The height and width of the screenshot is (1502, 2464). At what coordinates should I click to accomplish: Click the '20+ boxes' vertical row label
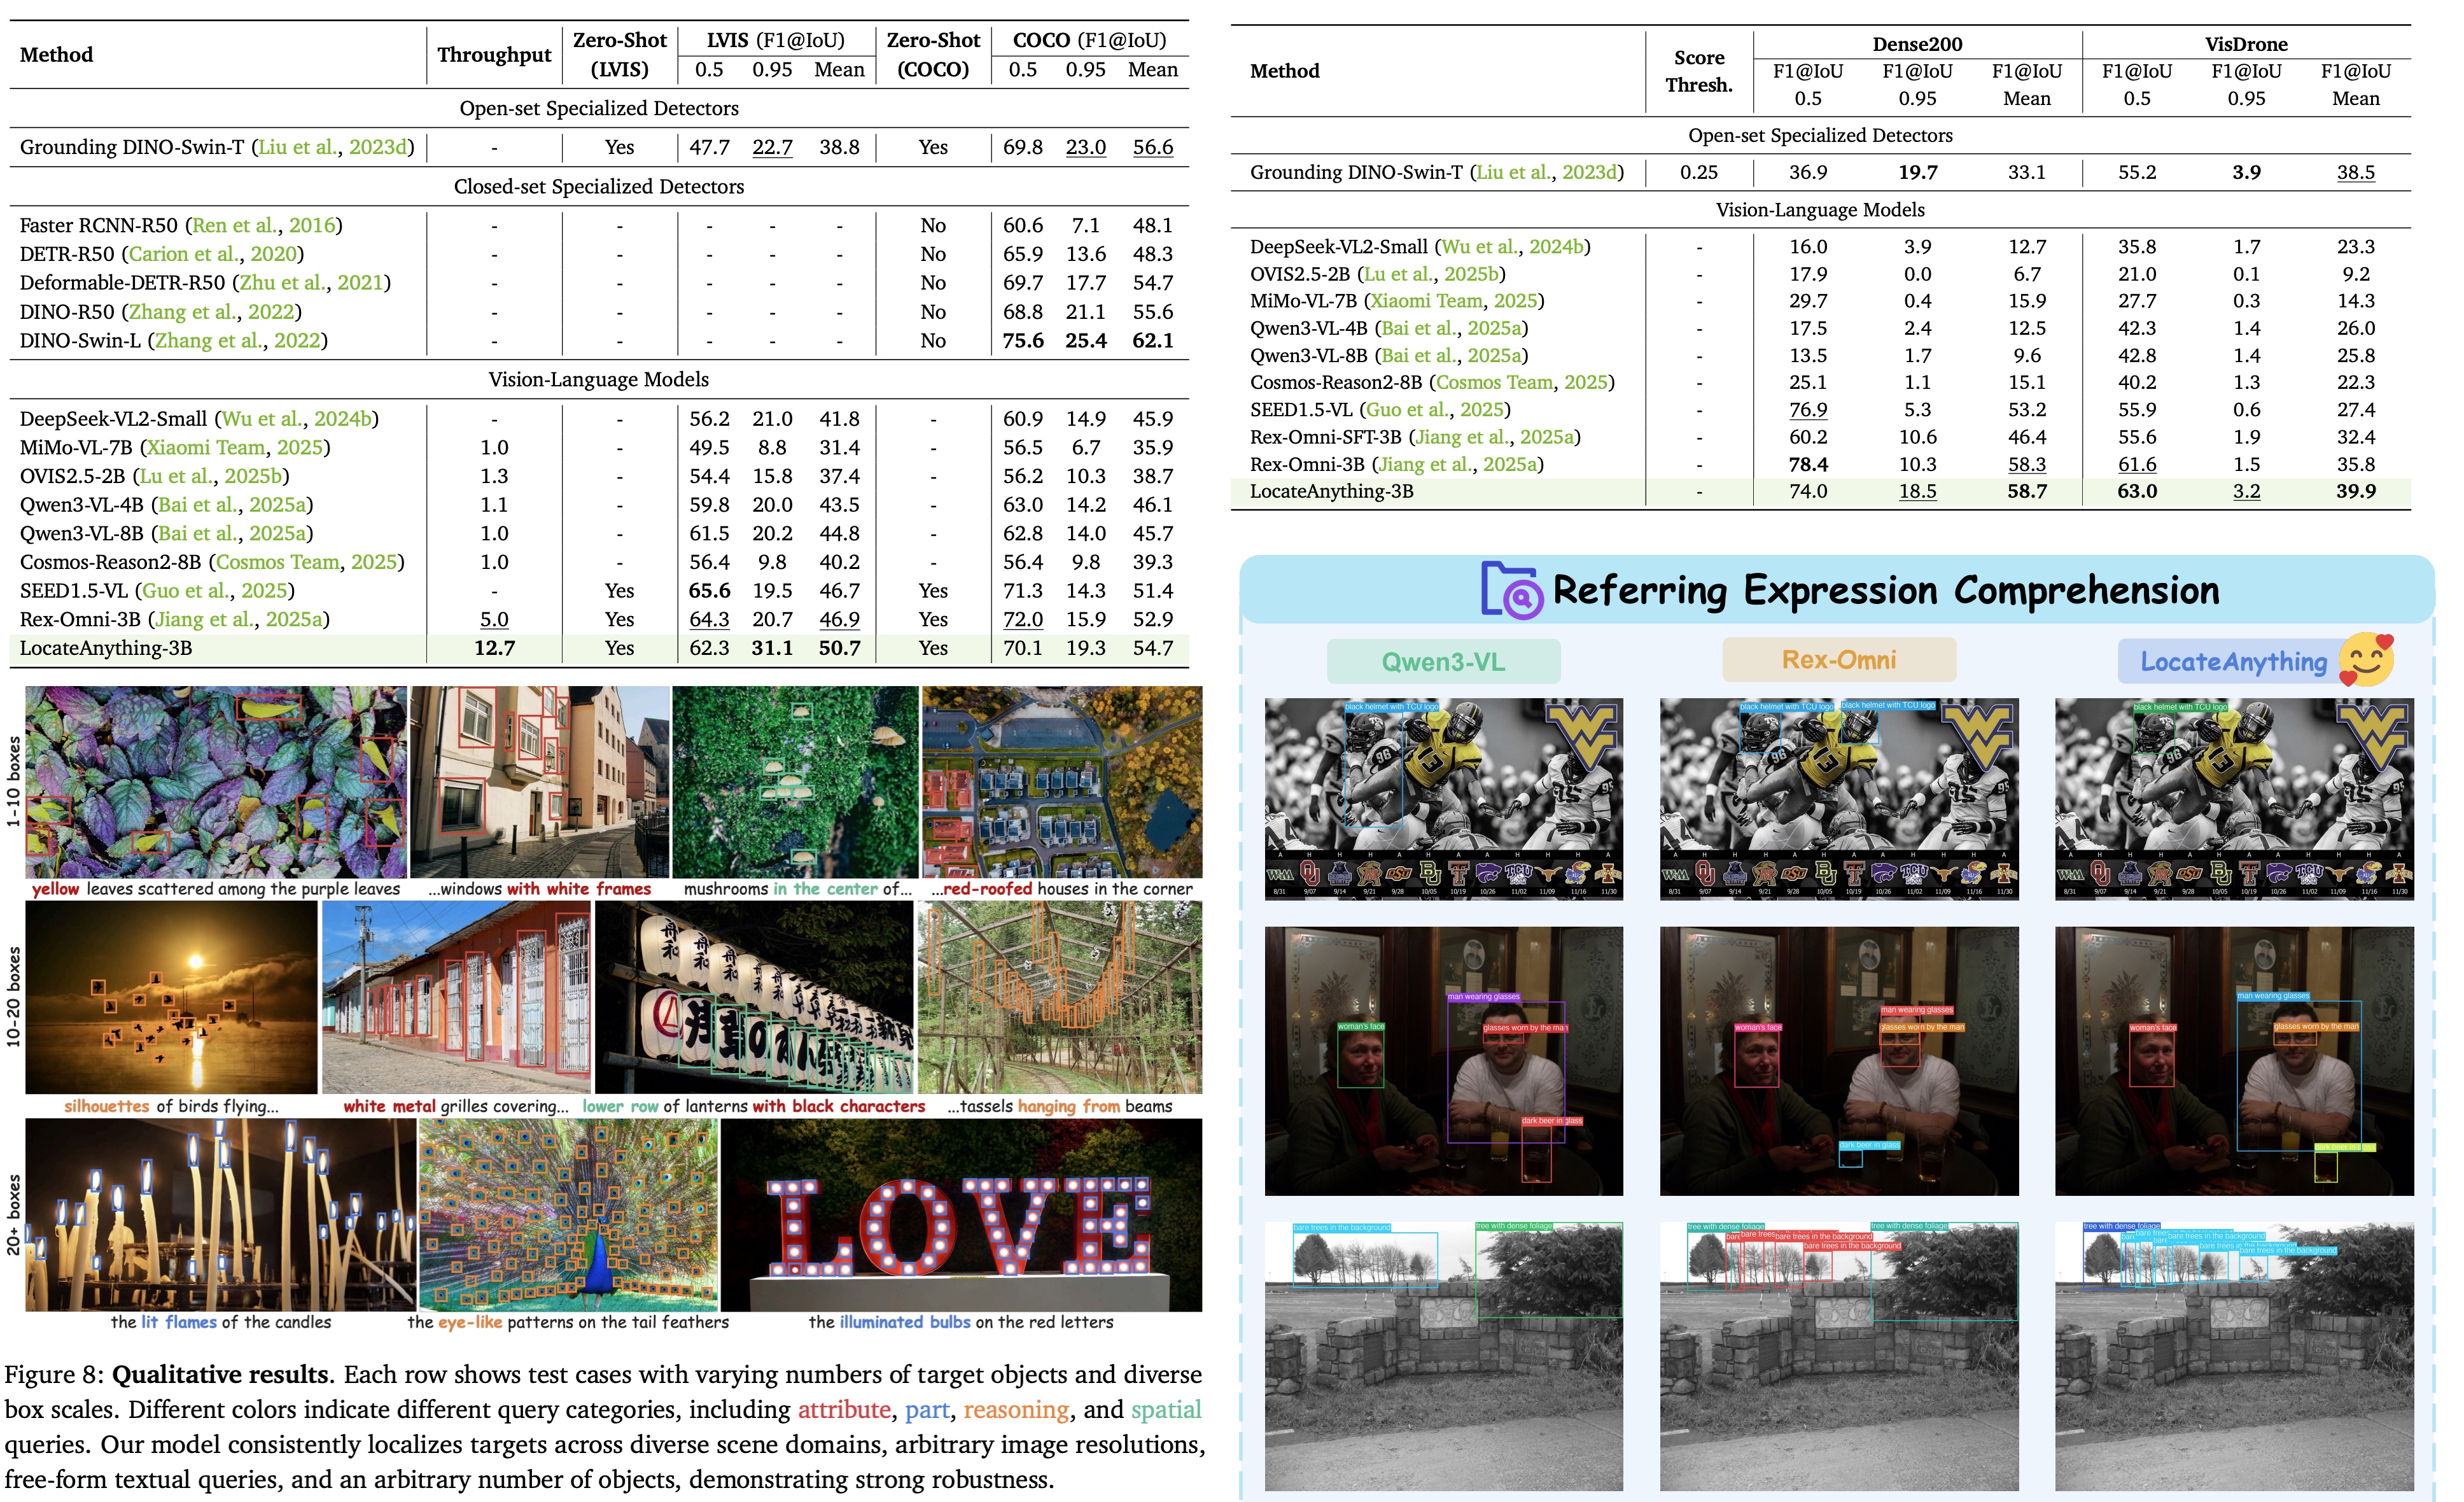pyautogui.click(x=13, y=1214)
